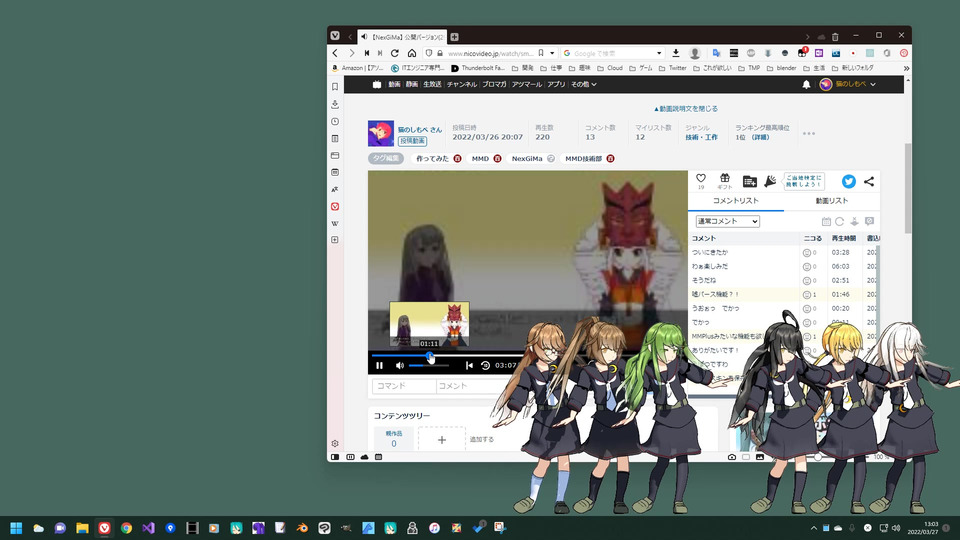Open the 技術・工作 genre link
This screenshot has width=960, height=540.
click(701, 137)
